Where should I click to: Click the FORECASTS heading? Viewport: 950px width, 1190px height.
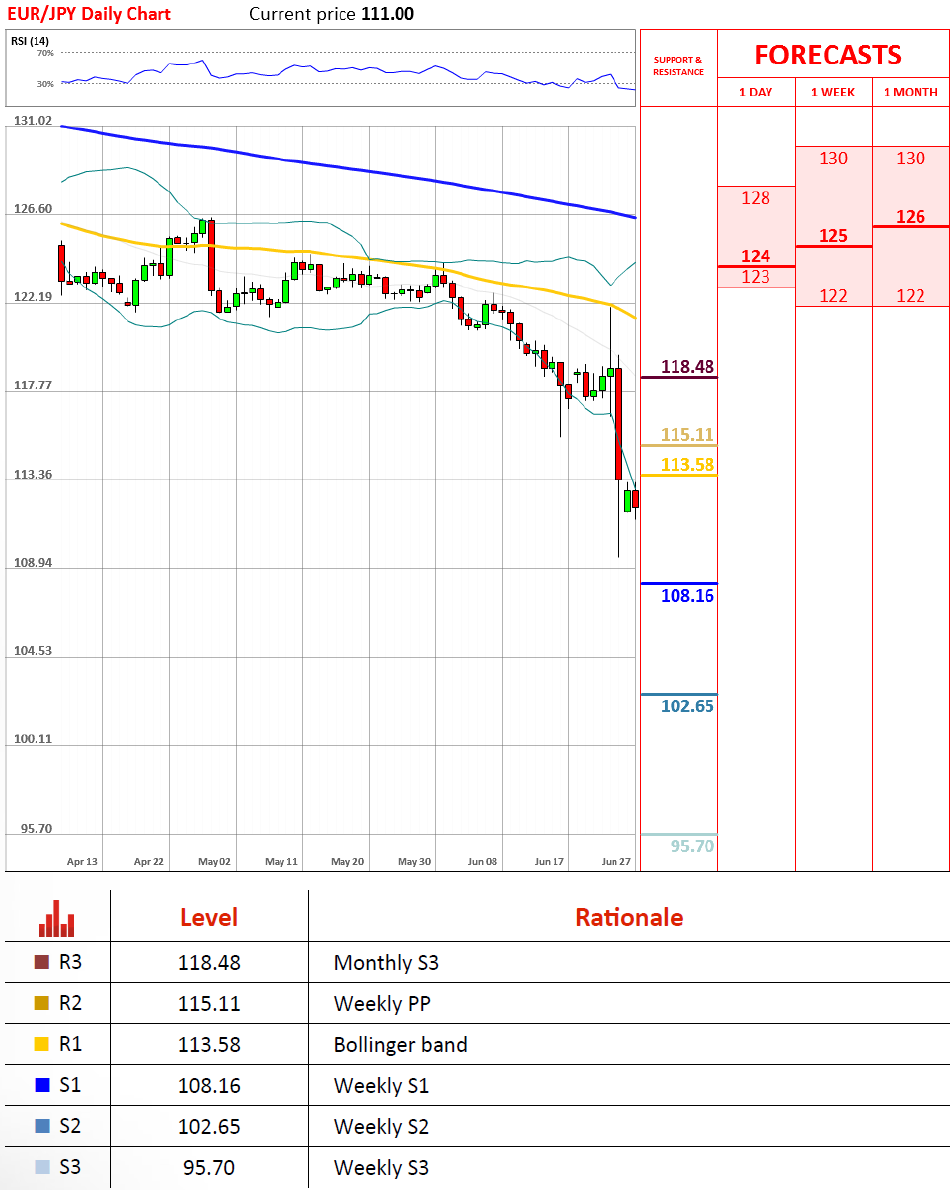[x=827, y=55]
